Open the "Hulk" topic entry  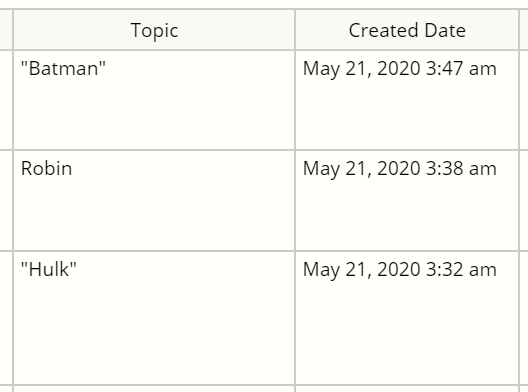(x=49, y=269)
